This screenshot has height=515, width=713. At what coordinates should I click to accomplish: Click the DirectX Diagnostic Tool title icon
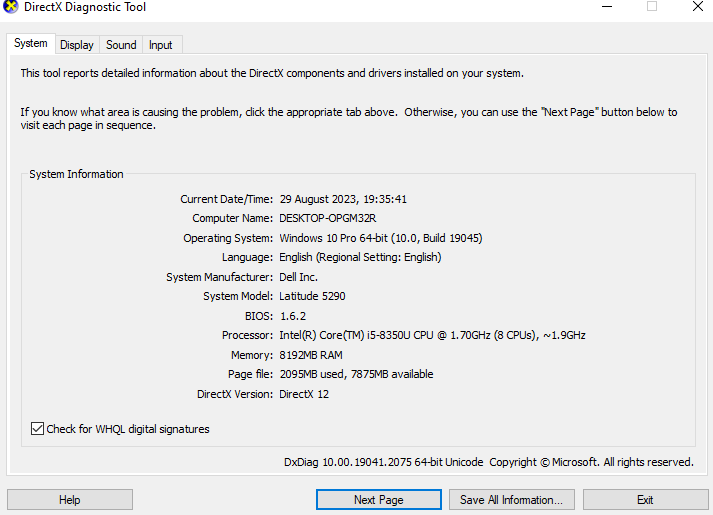(10, 7)
